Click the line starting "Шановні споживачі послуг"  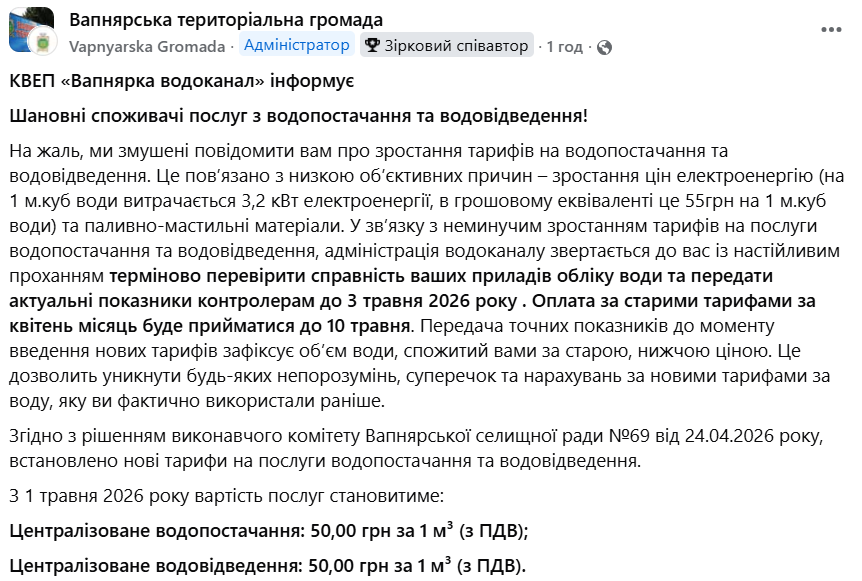[x=298, y=115]
